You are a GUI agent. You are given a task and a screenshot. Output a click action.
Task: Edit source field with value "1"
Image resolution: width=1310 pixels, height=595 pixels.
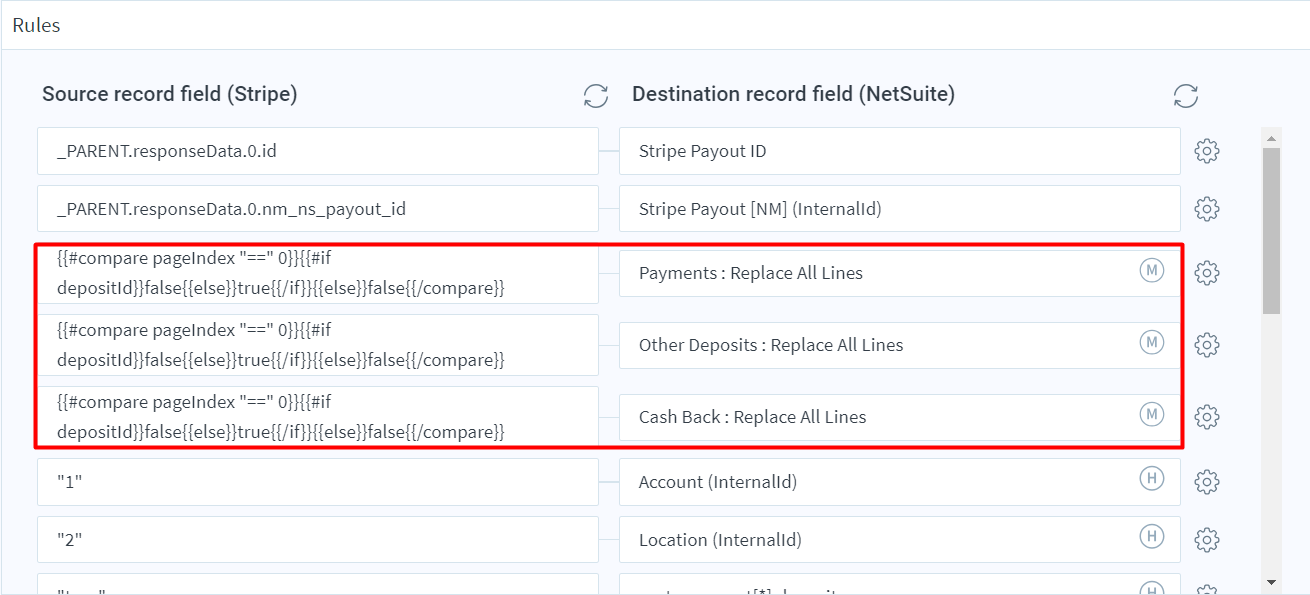click(318, 482)
